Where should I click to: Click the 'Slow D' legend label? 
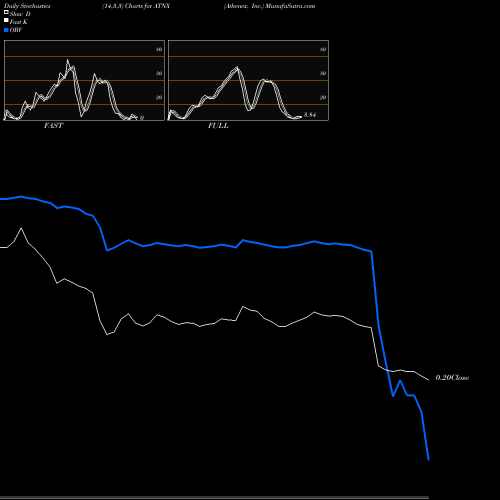click(20, 14)
